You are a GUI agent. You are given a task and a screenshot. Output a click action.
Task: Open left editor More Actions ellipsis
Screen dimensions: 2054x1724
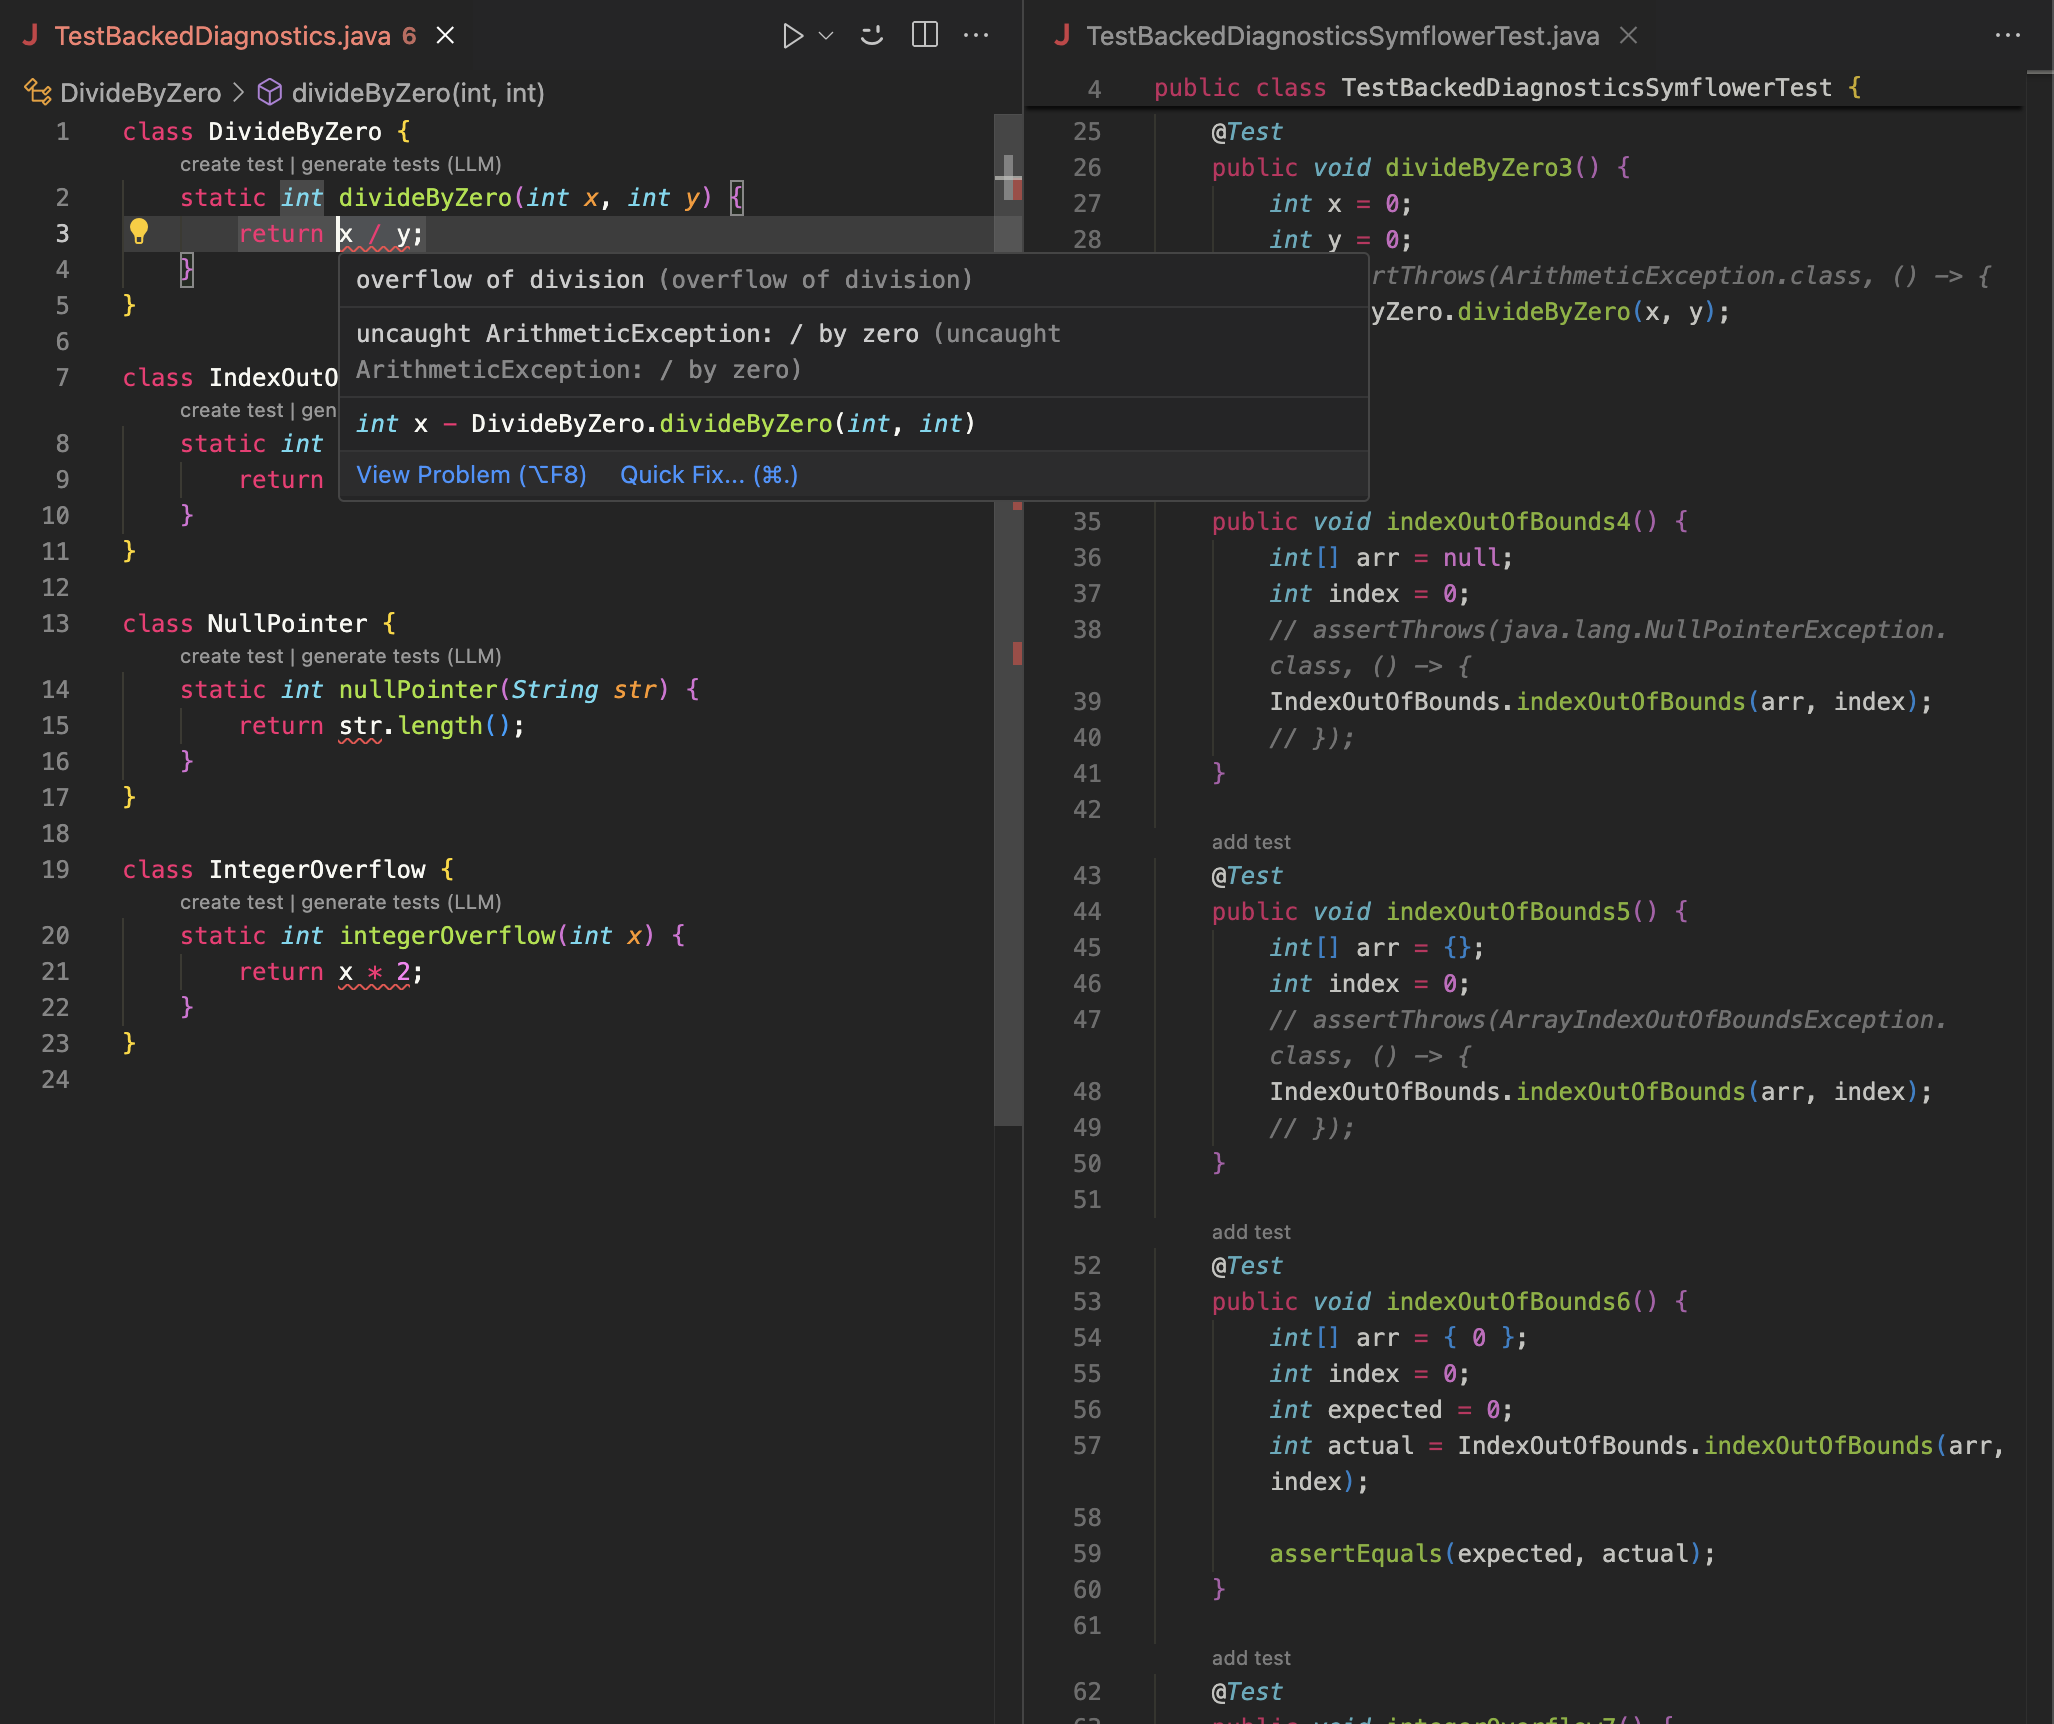(x=976, y=36)
